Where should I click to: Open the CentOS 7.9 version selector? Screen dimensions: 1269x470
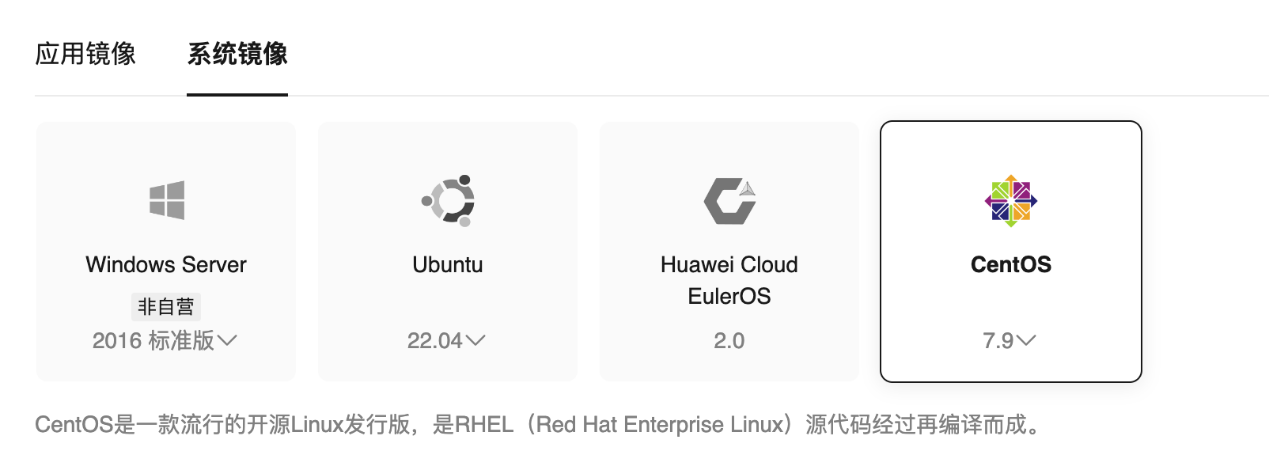pos(1010,341)
